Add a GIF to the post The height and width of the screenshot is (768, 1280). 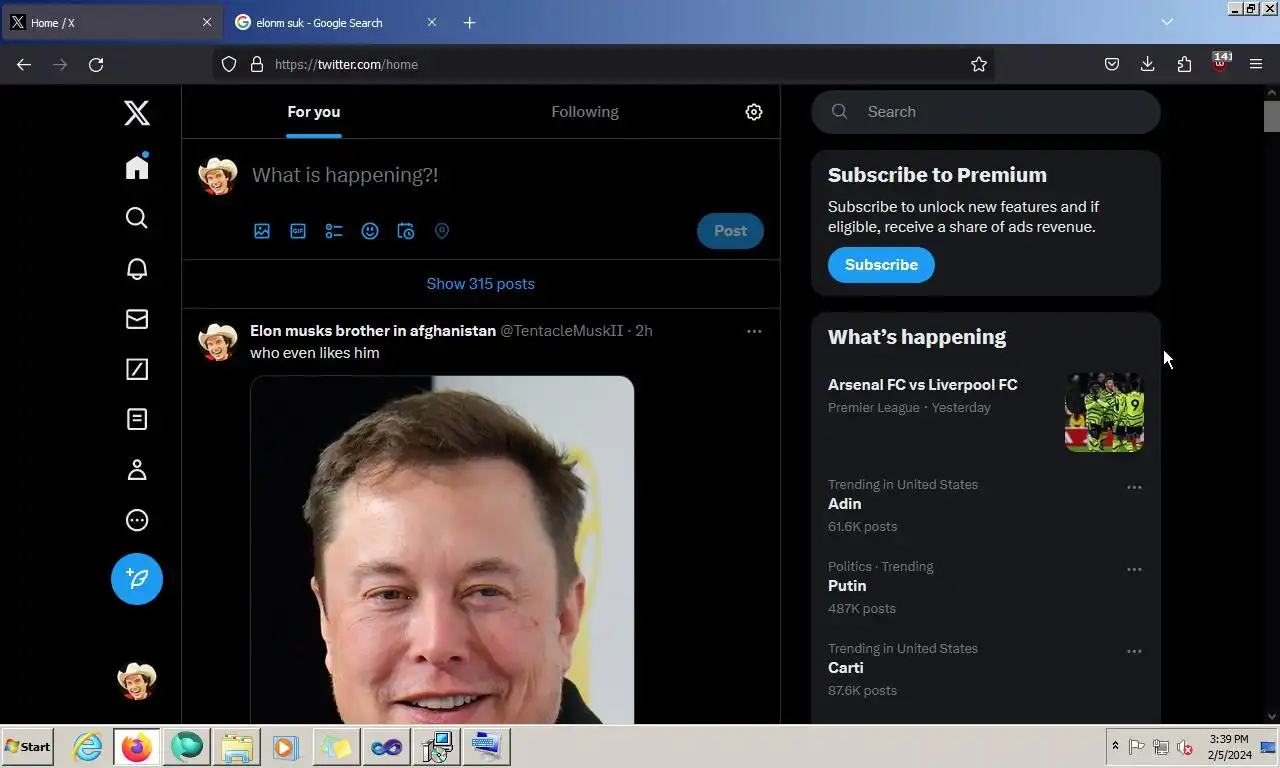pos(298,231)
